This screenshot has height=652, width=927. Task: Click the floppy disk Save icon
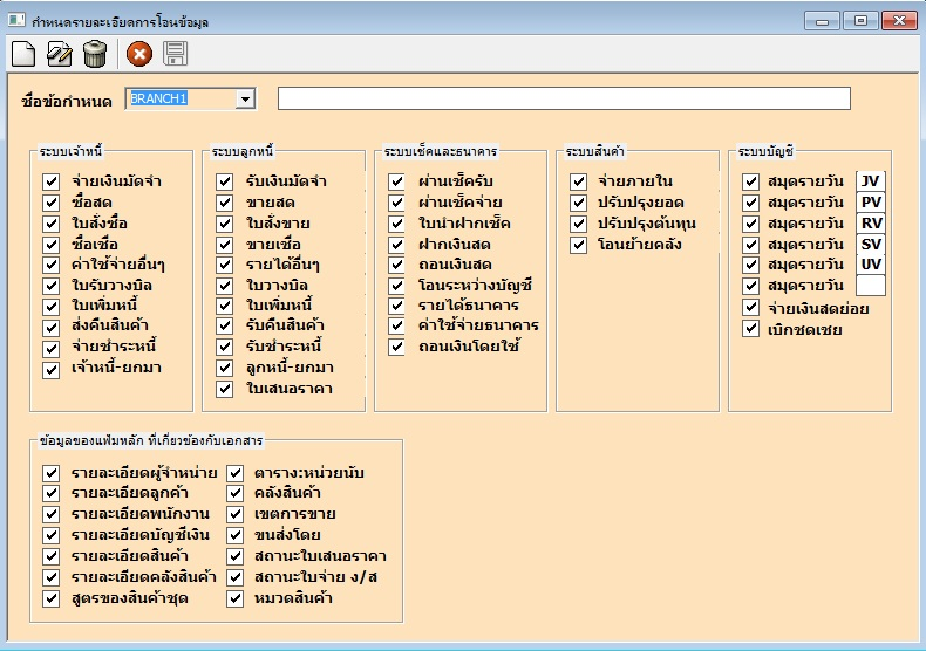point(175,54)
